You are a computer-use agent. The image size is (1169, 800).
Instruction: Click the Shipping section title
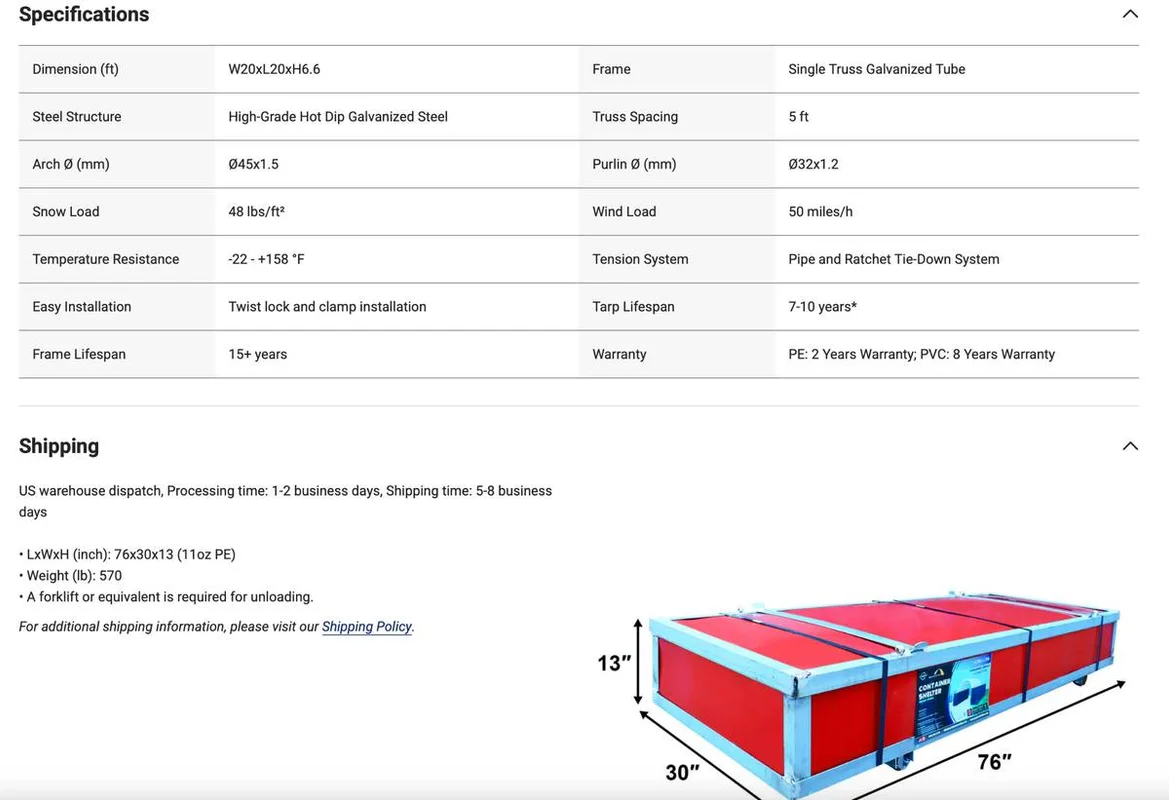[59, 446]
